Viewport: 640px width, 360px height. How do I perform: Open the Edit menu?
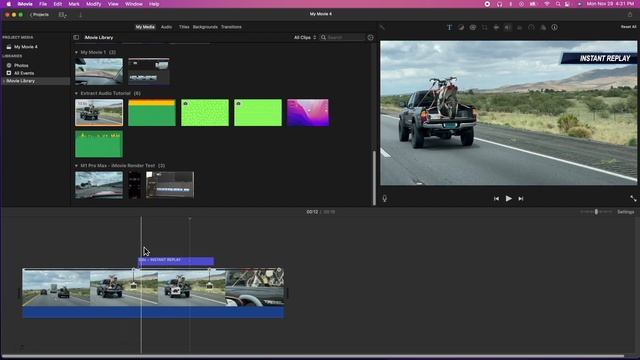tap(58, 4)
